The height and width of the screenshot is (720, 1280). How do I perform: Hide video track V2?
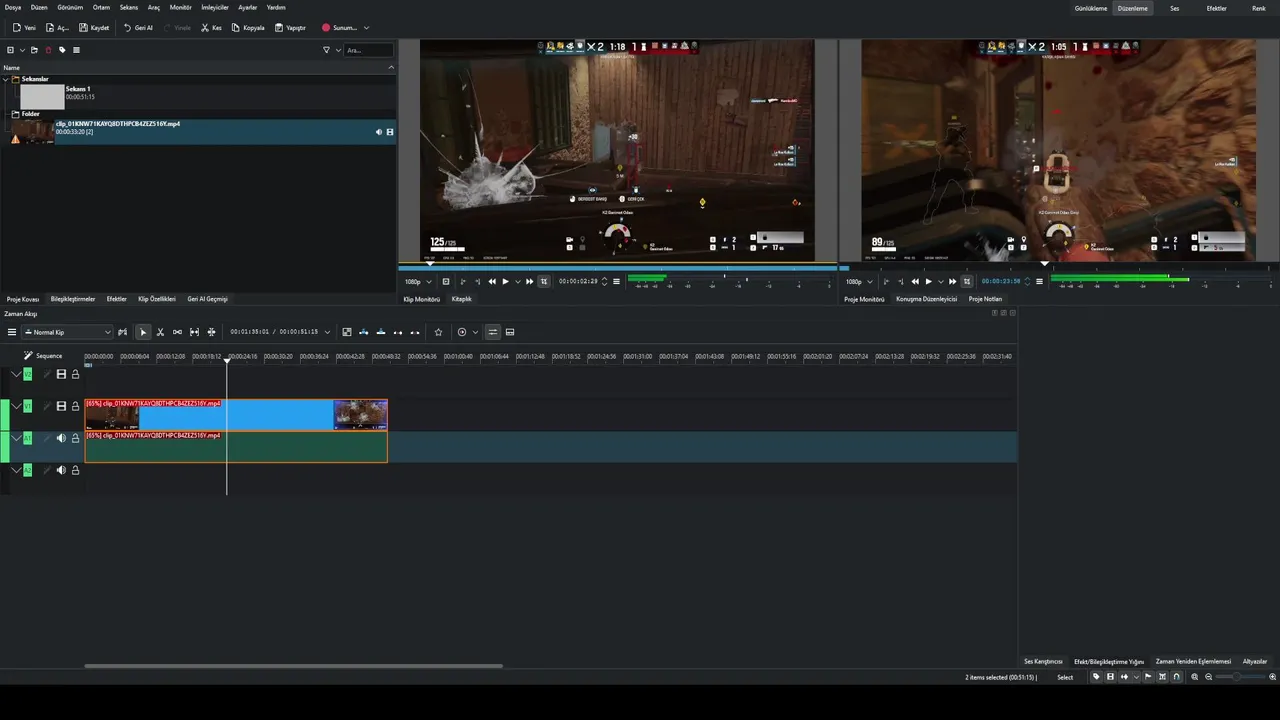(x=61, y=374)
